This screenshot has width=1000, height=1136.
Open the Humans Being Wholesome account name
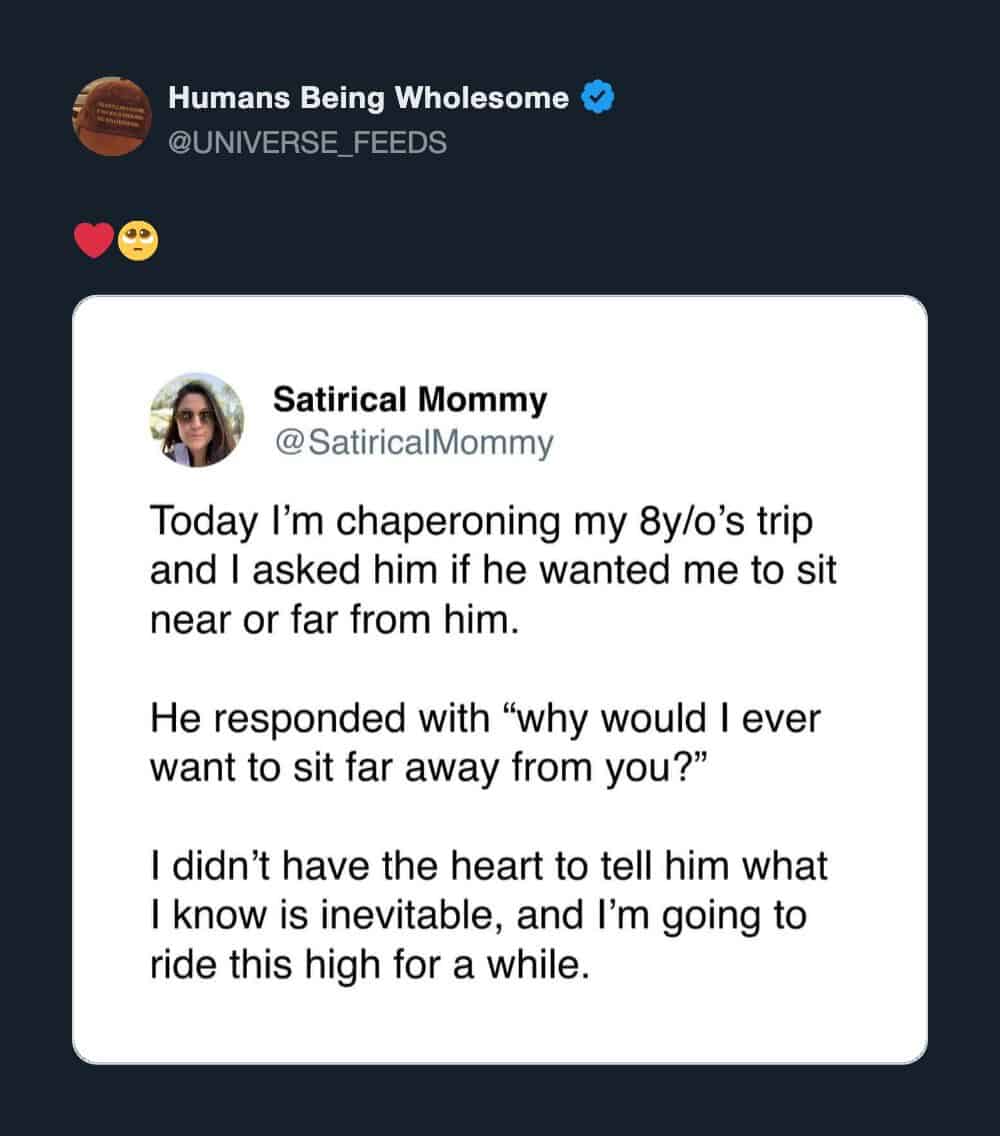click(x=368, y=98)
